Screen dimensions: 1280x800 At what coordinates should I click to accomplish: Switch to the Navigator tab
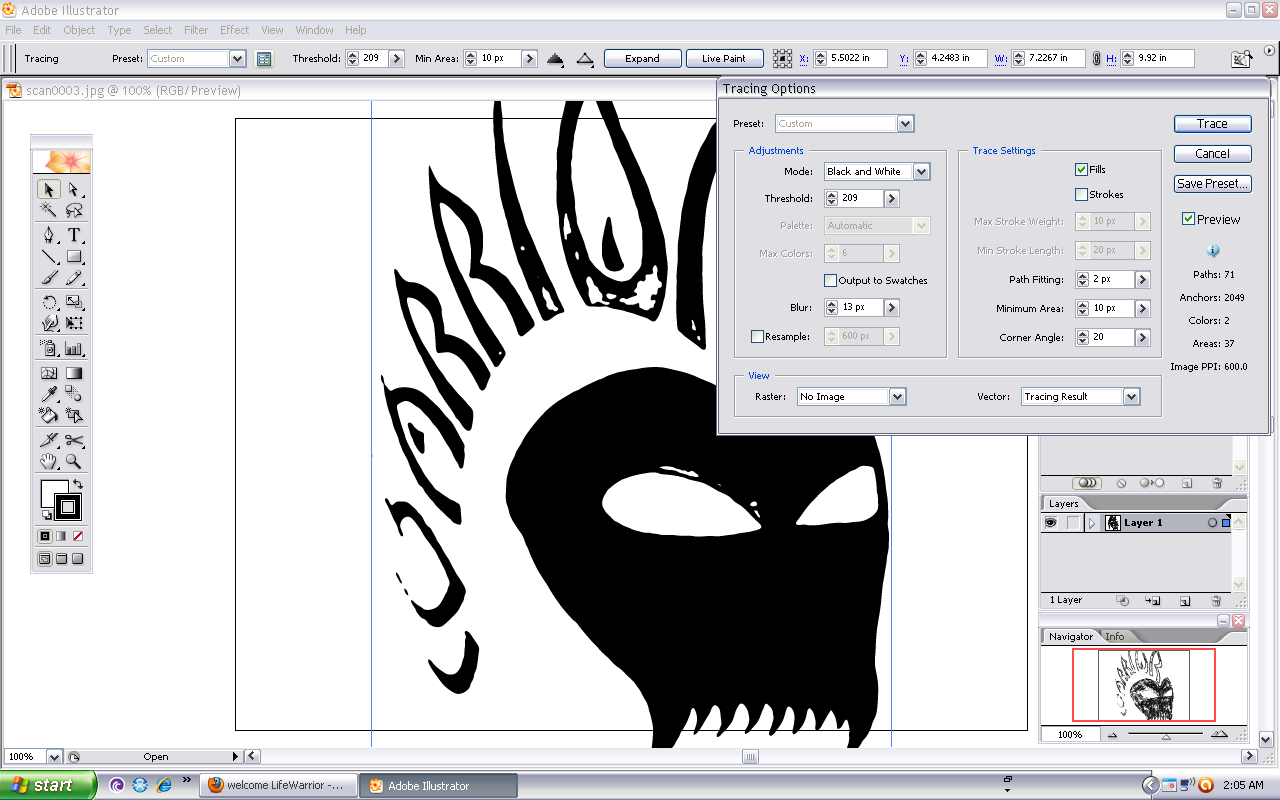tap(1071, 637)
